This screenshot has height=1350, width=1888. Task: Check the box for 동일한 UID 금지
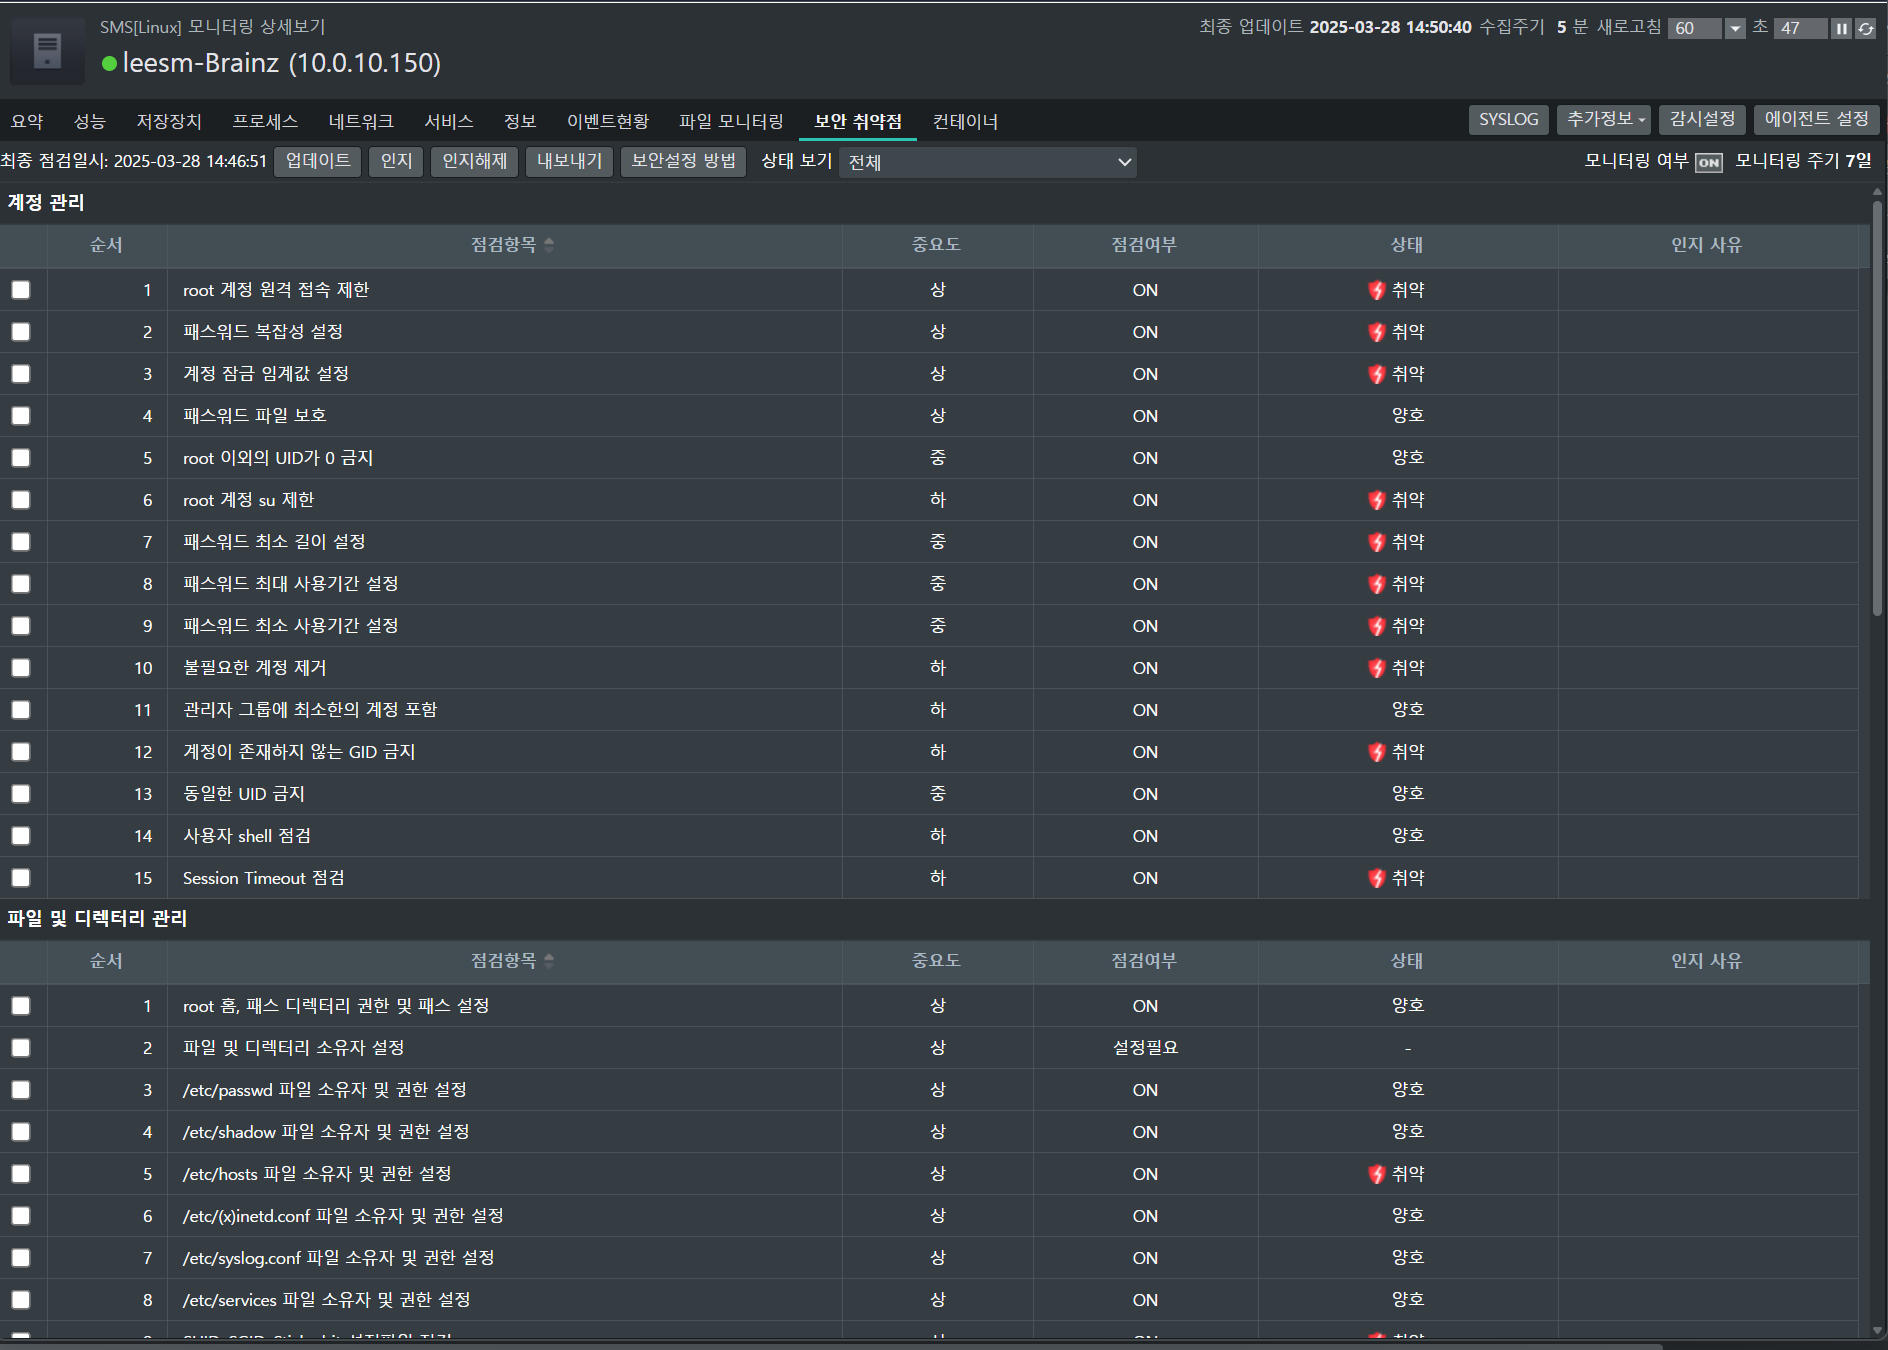click(x=21, y=794)
